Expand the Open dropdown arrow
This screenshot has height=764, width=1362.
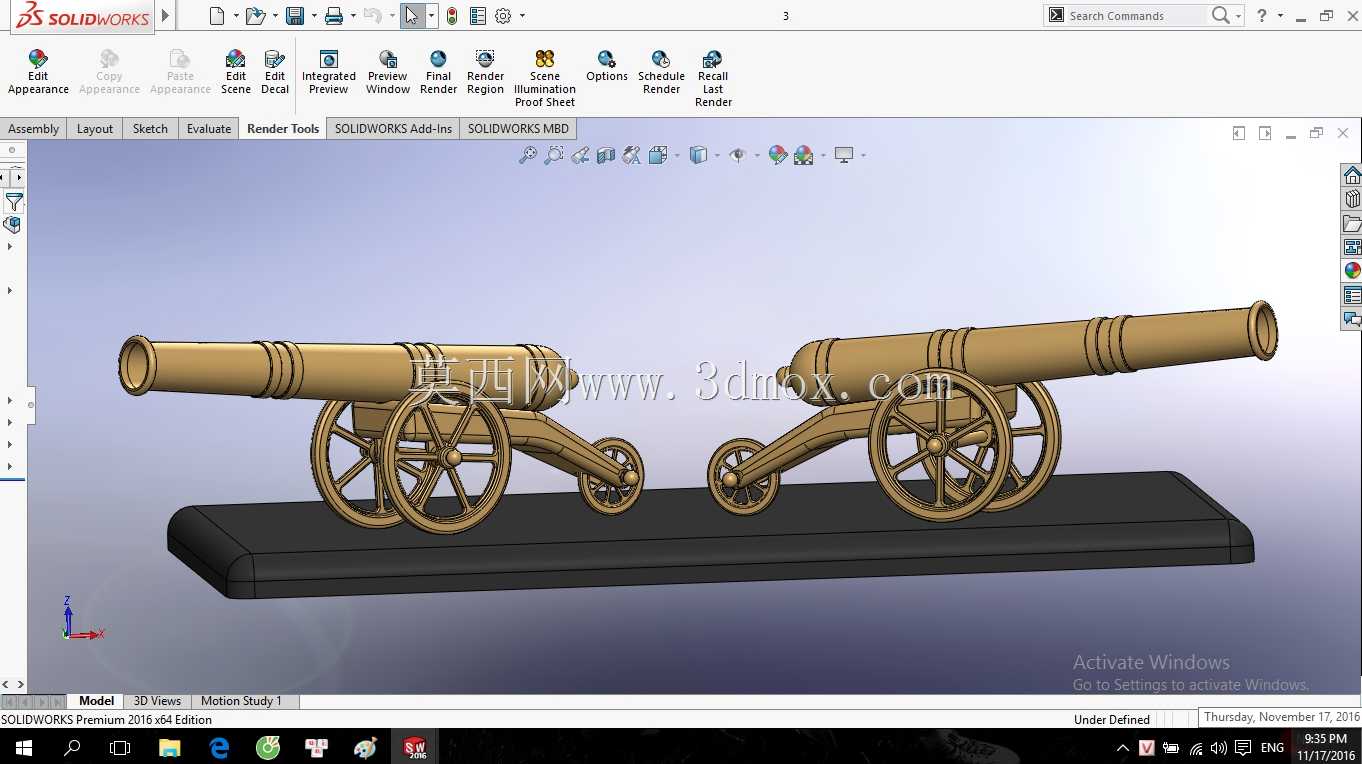point(275,16)
